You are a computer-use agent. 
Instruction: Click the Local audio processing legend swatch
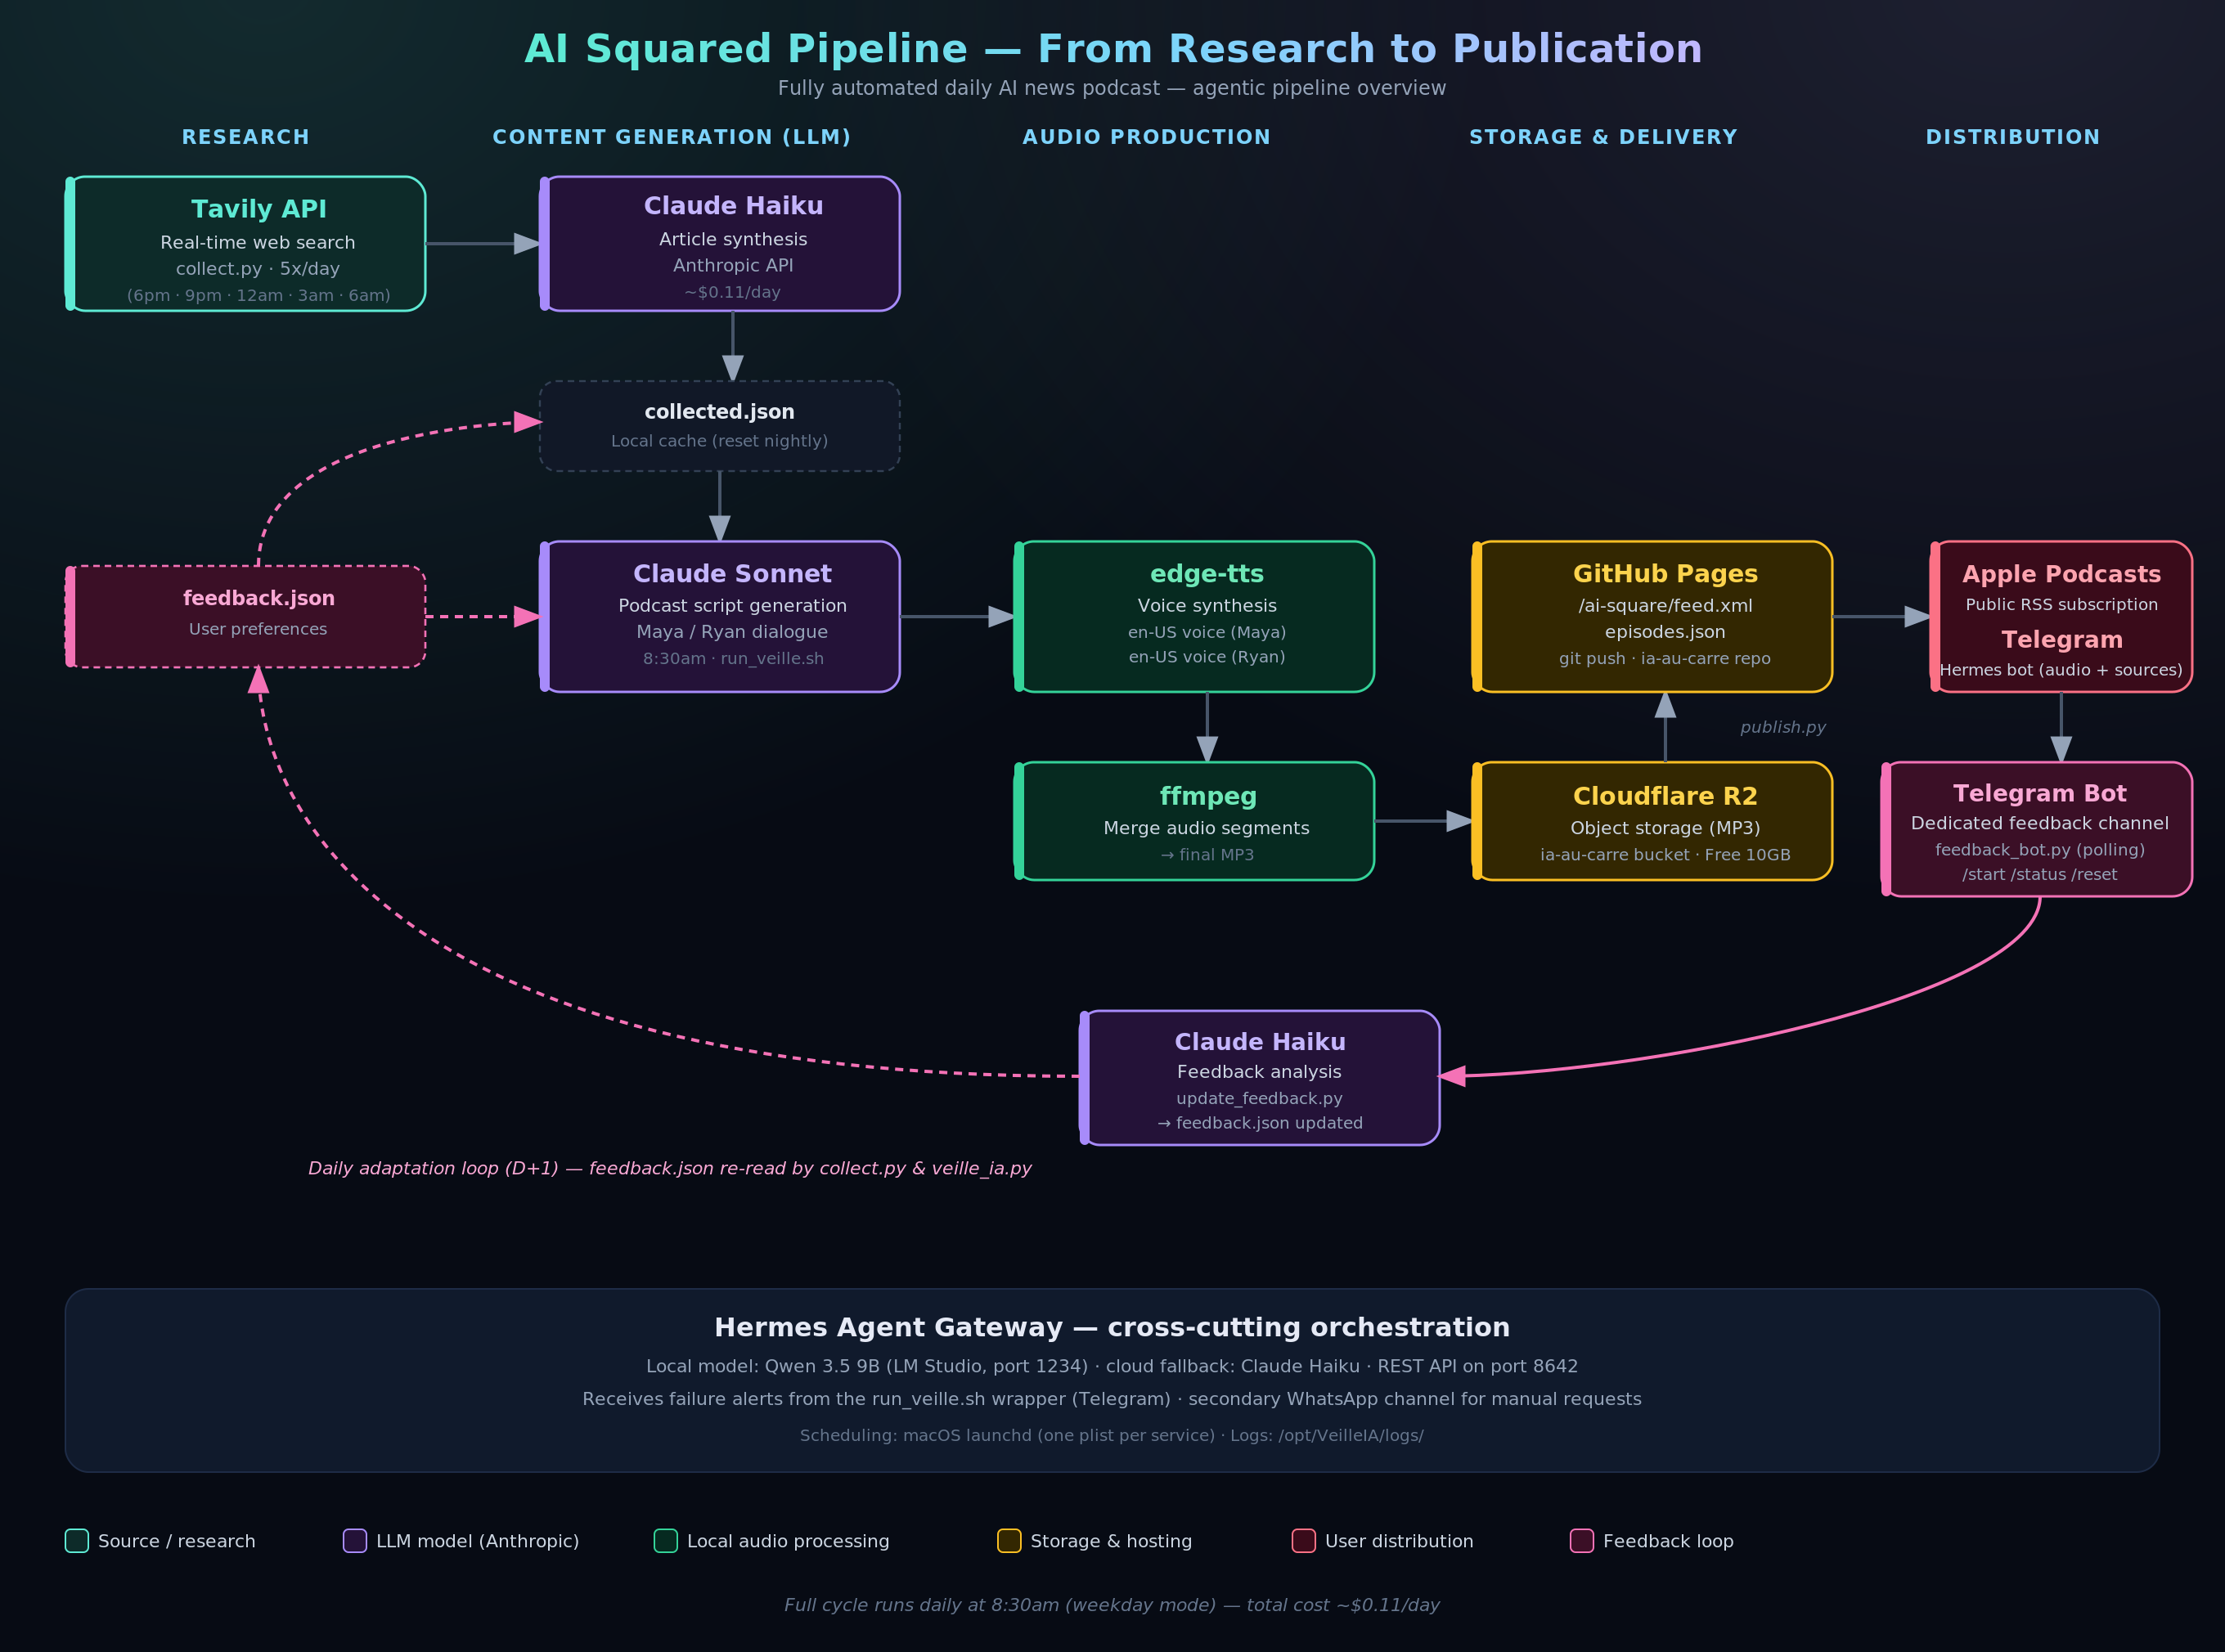666,1541
